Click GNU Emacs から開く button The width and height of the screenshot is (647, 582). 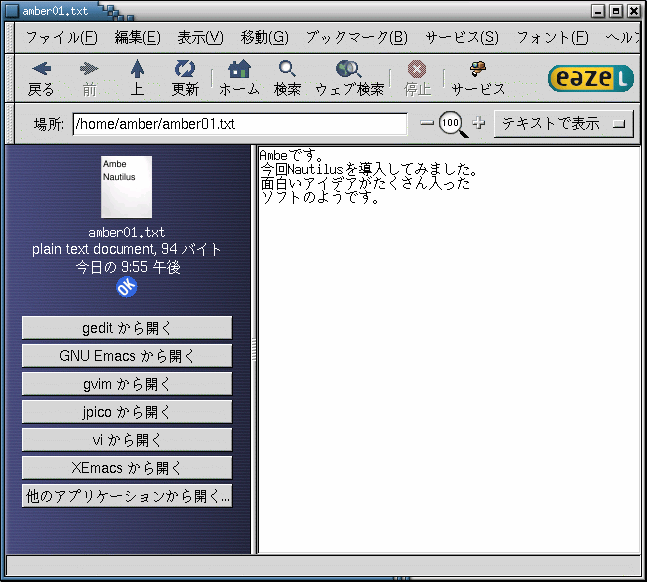[127, 356]
